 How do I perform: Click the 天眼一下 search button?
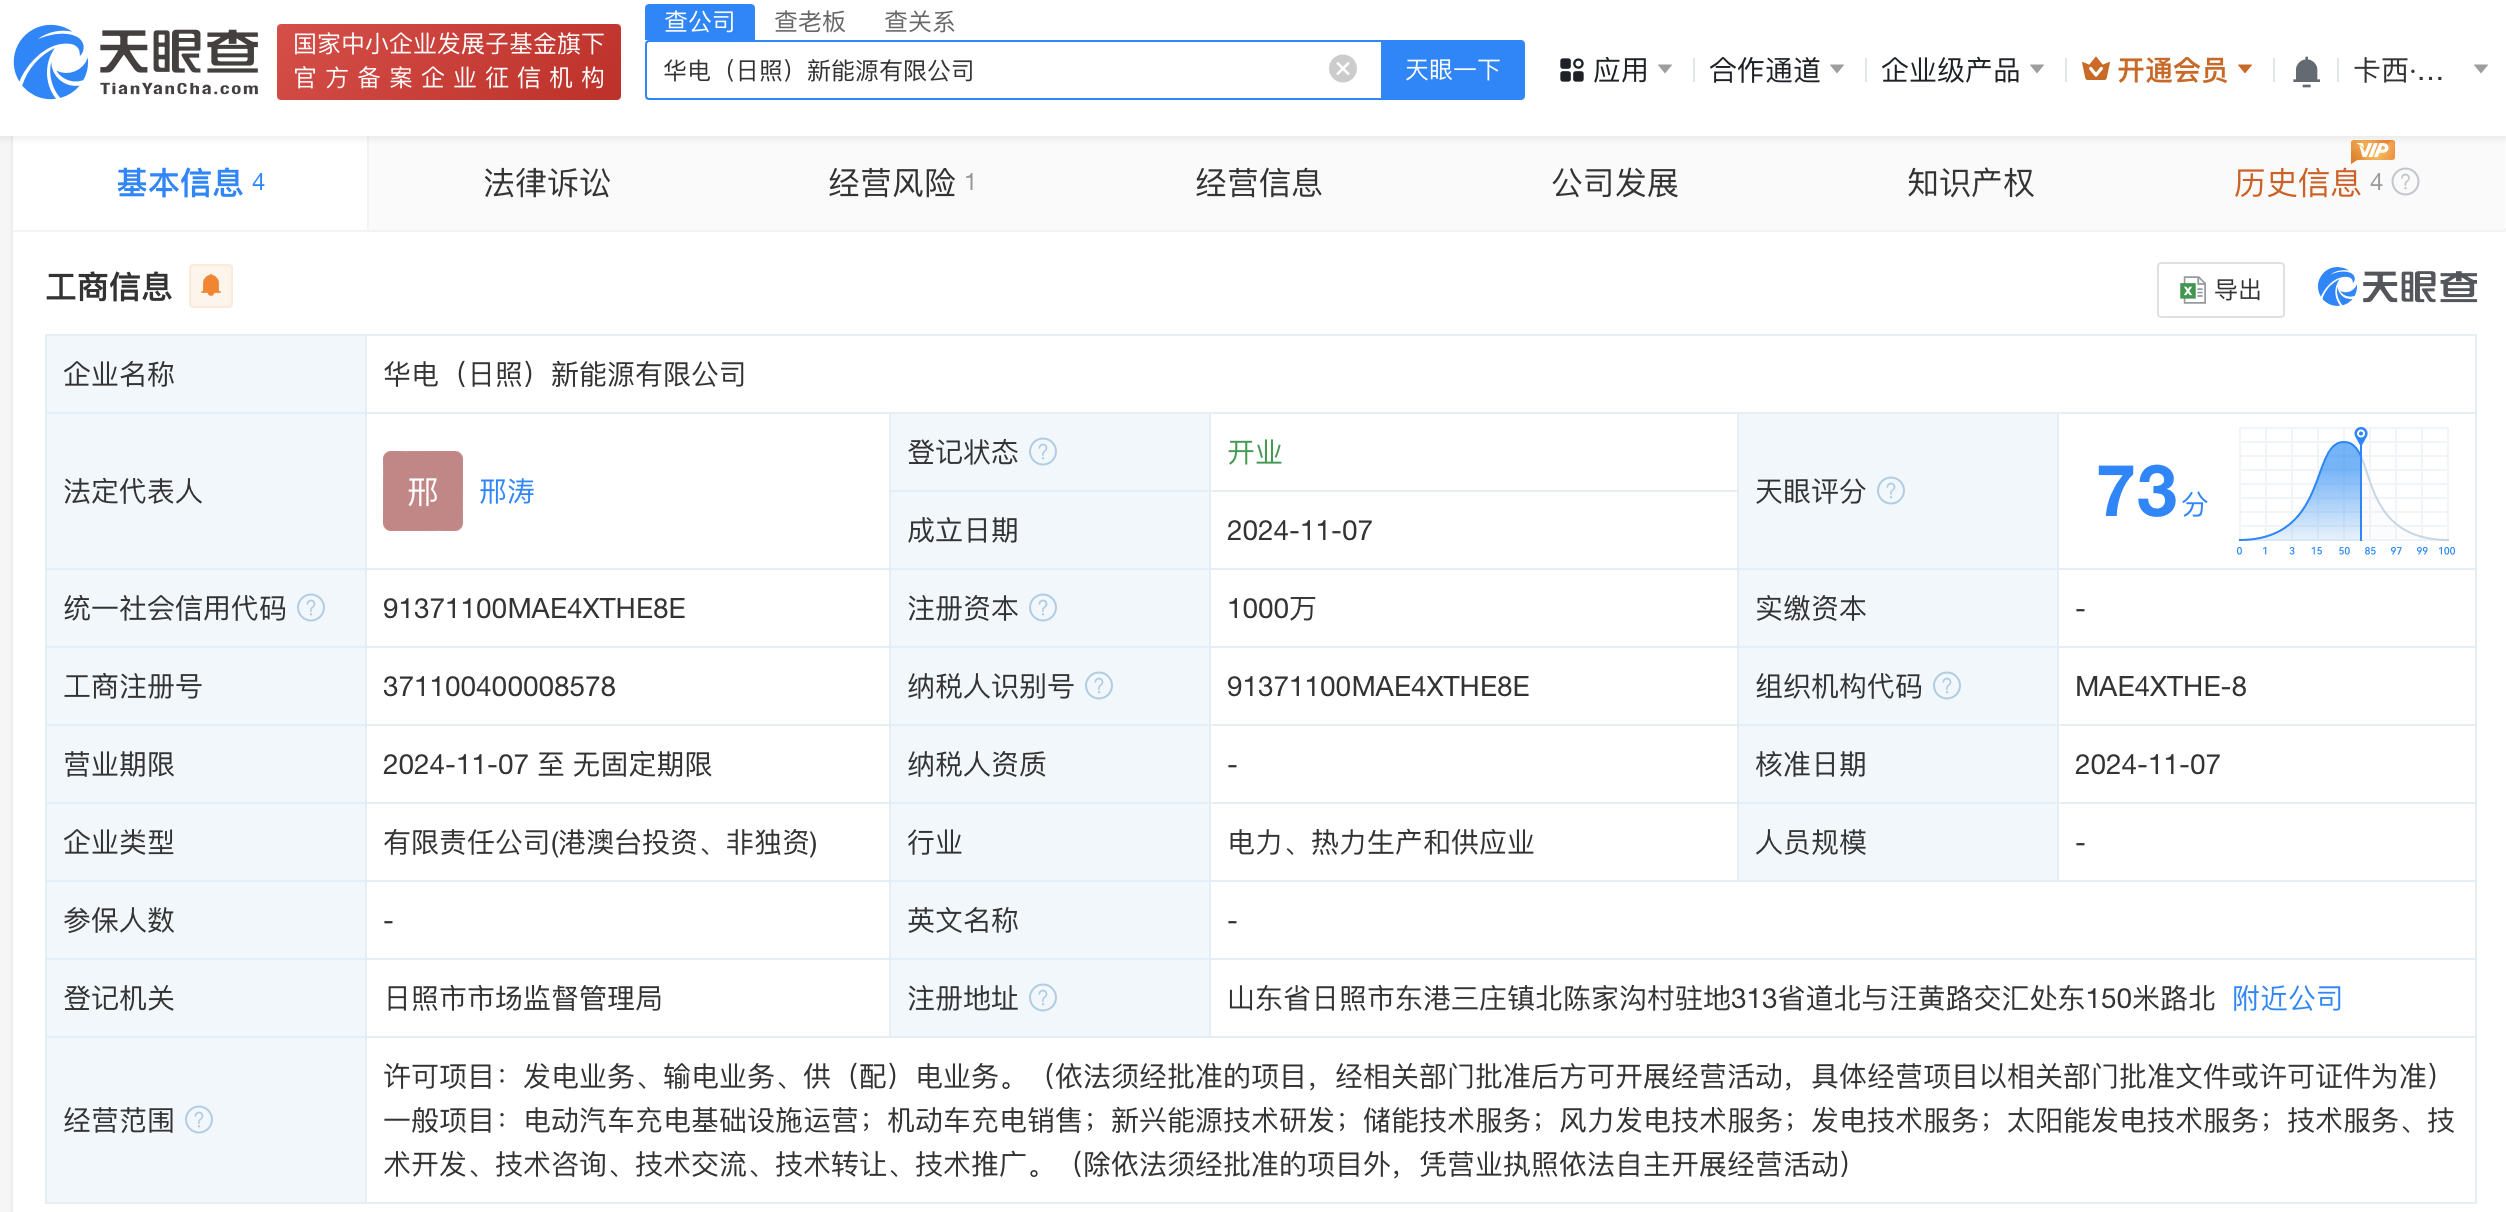[1452, 70]
